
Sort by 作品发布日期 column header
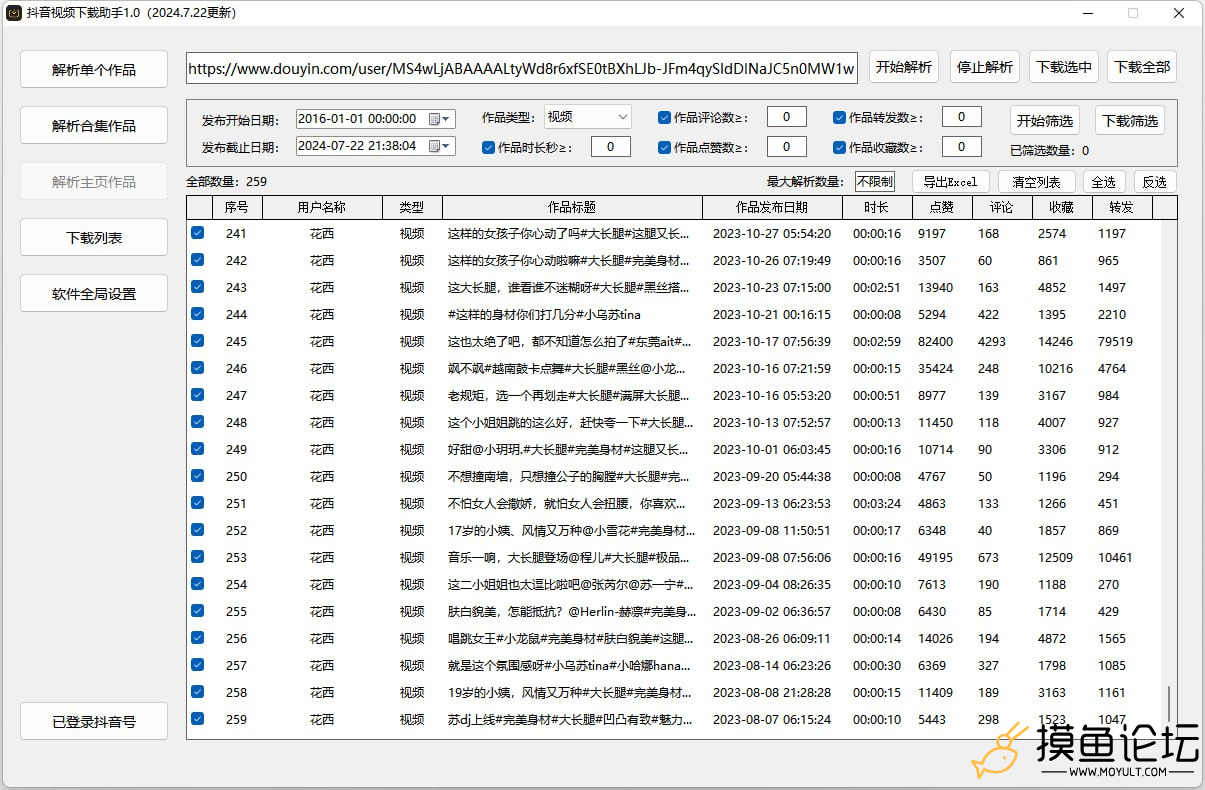pyautogui.click(x=772, y=207)
